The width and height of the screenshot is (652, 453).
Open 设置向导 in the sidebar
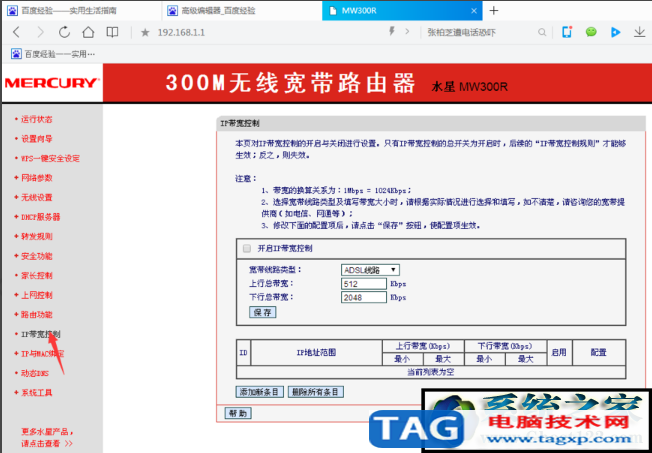(x=37, y=139)
